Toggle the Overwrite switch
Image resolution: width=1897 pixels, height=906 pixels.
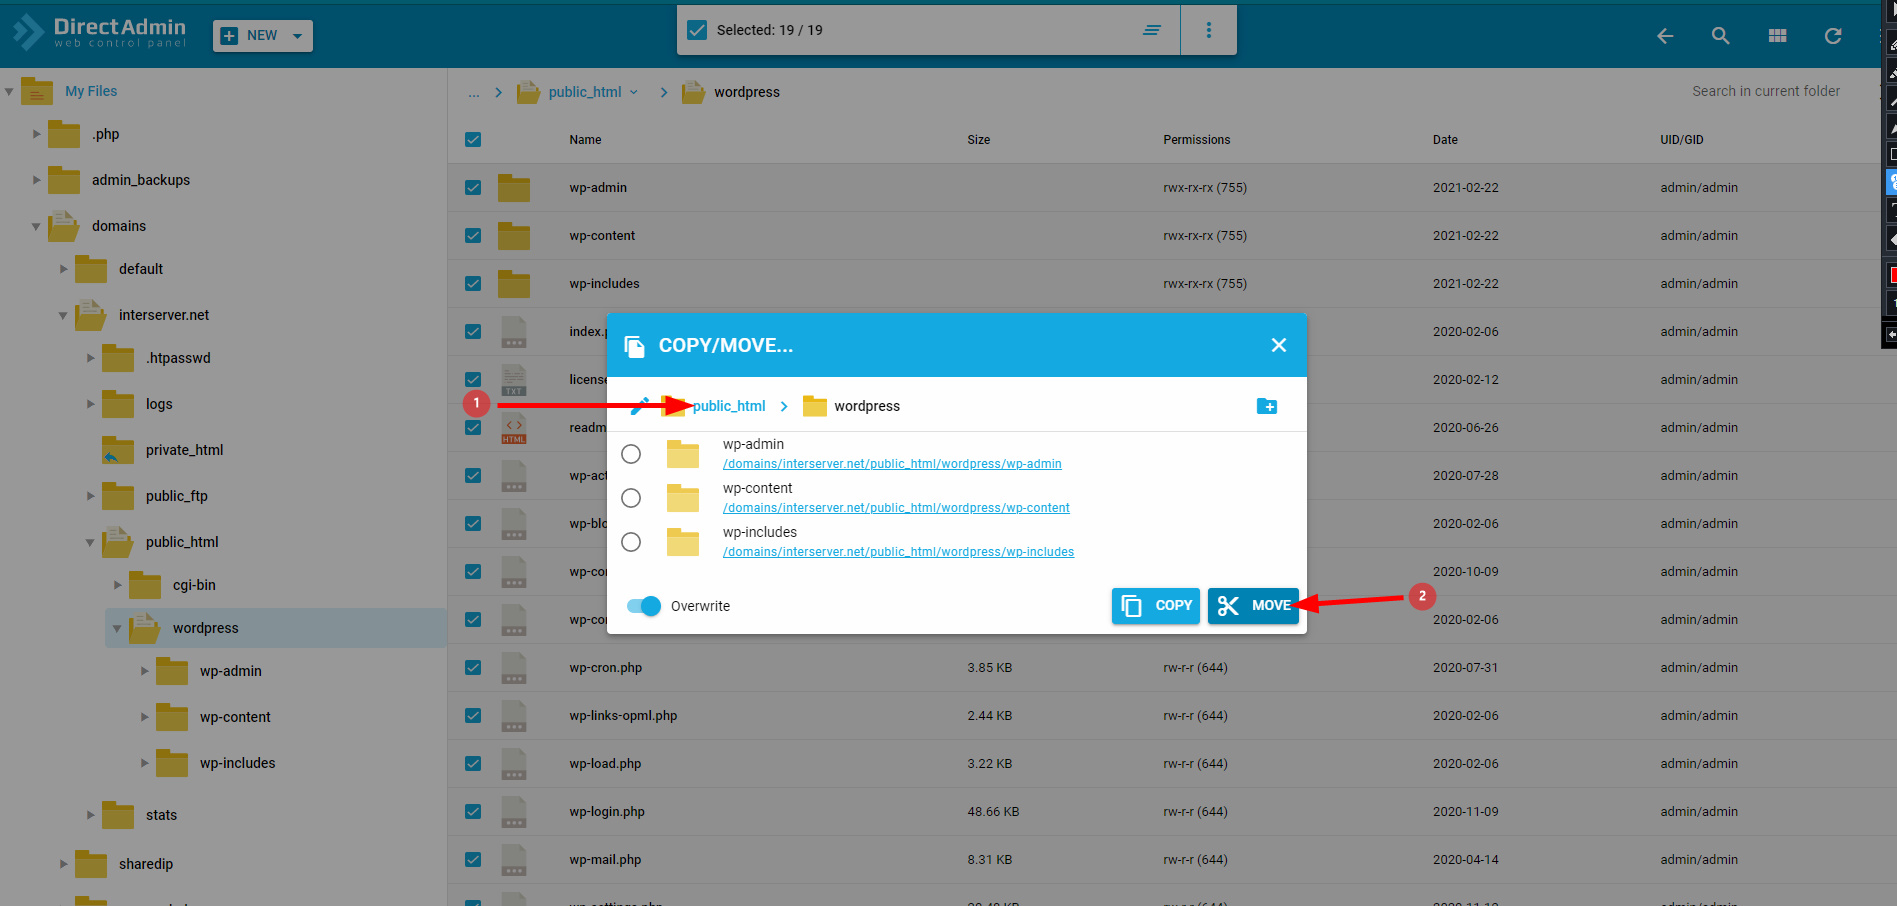tap(644, 606)
